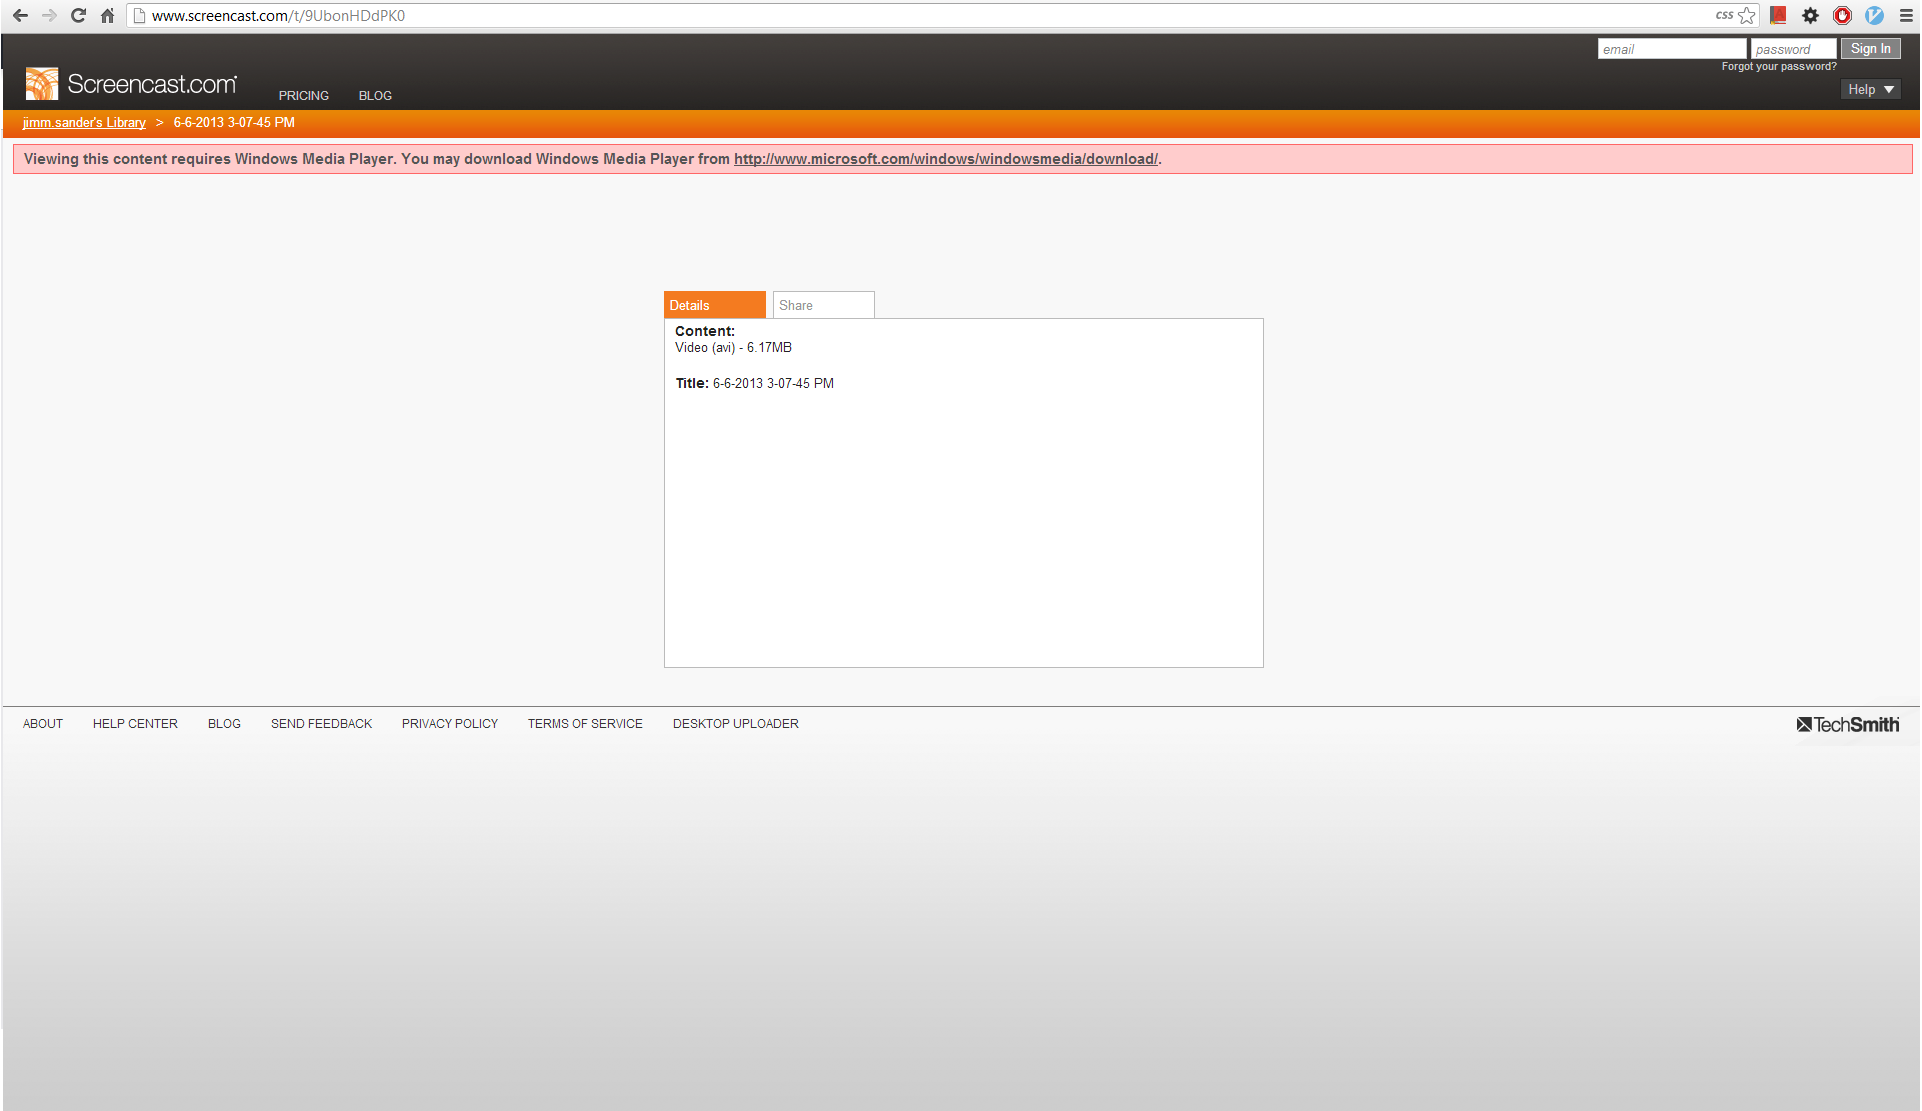Click the blue Vimium extension icon
This screenshot has height=1111, width=1922.
pyautogui.click(x=1874, y=16)
